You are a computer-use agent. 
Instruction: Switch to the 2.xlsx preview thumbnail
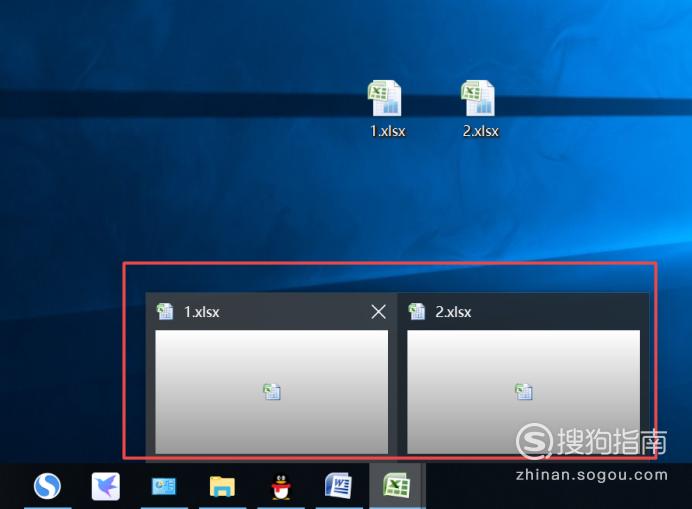coord(523,392)
